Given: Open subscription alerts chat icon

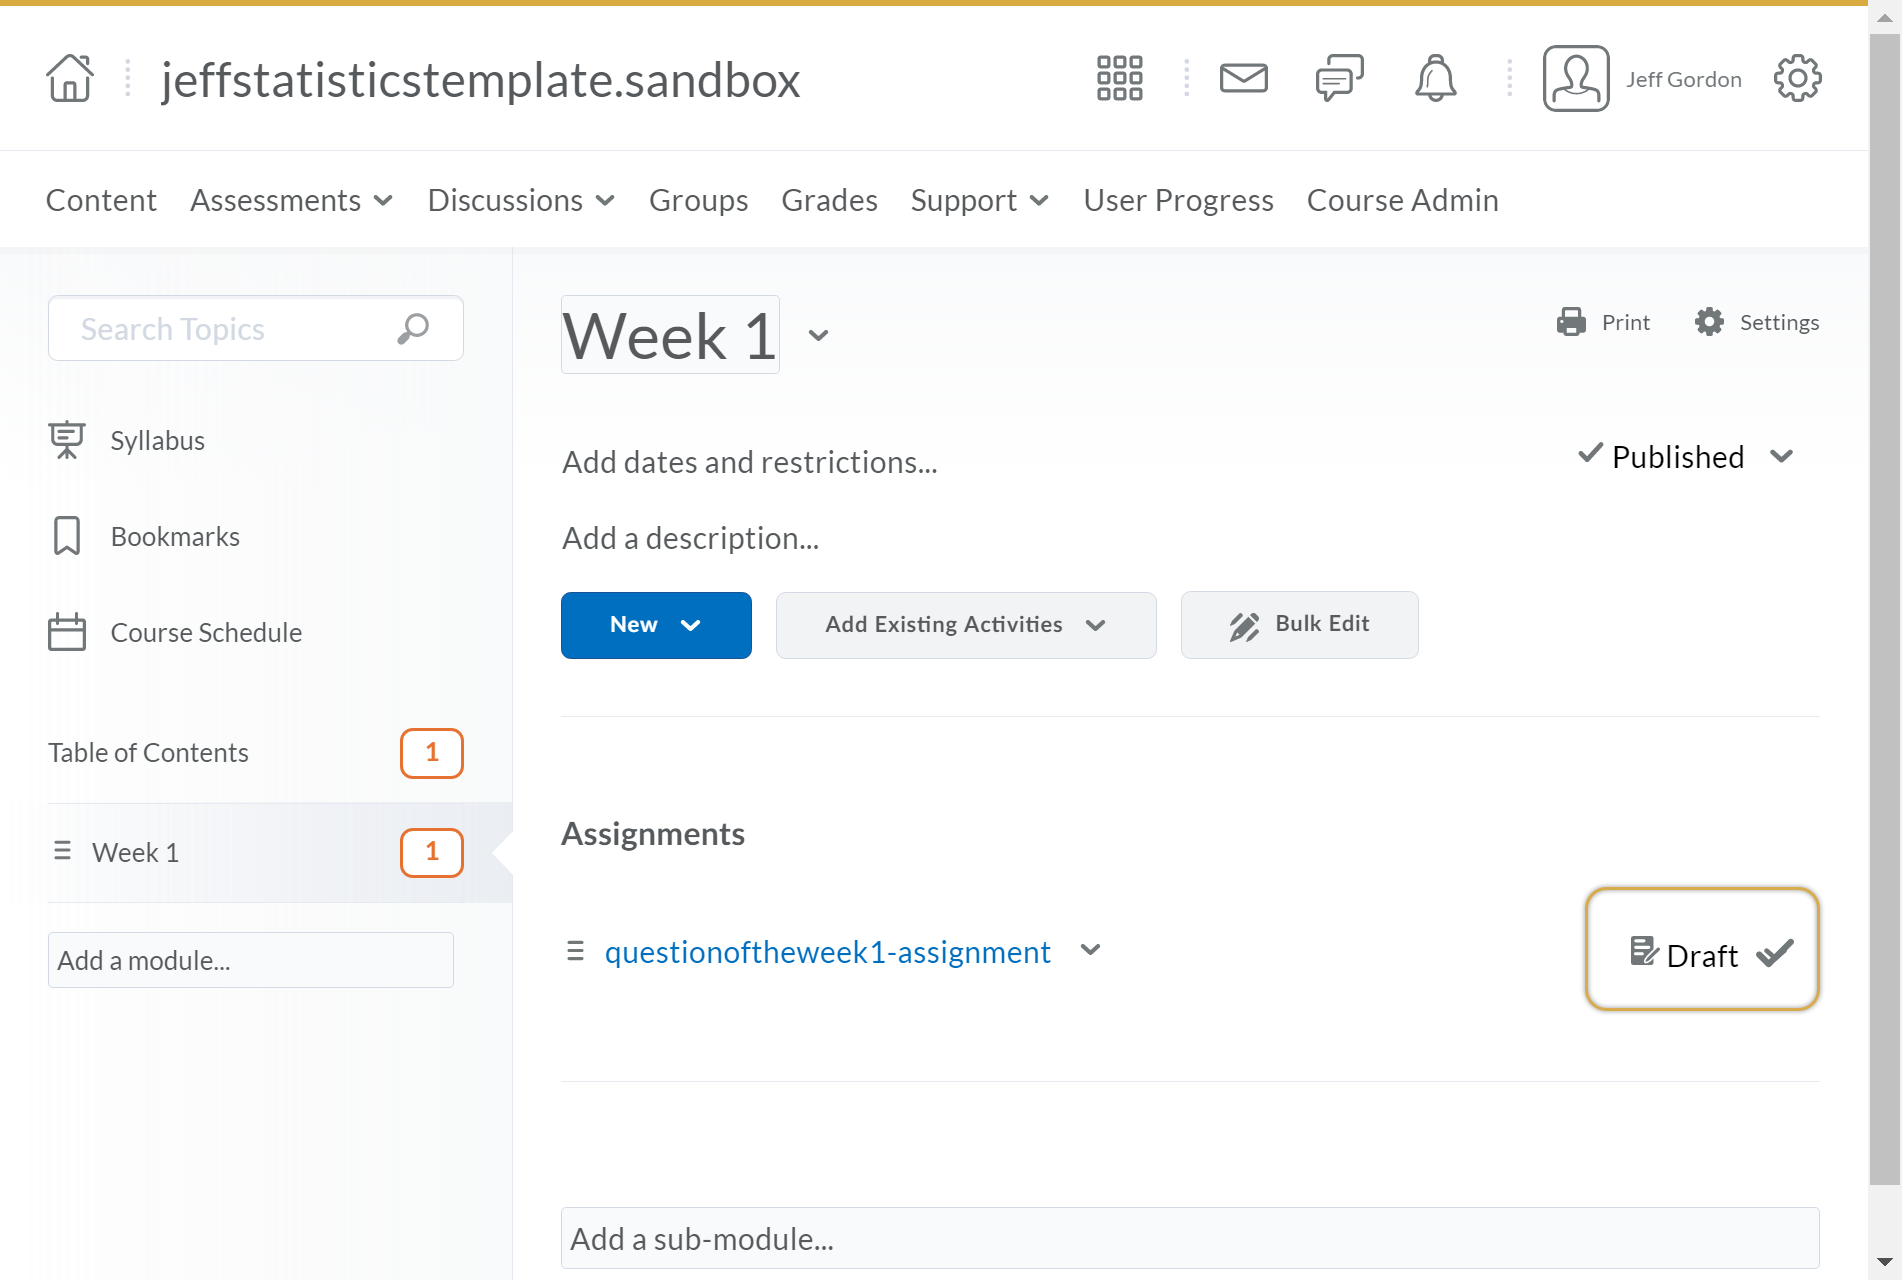Looking at the screenshot, I should pyautogui.click(x=1339, y=78).
